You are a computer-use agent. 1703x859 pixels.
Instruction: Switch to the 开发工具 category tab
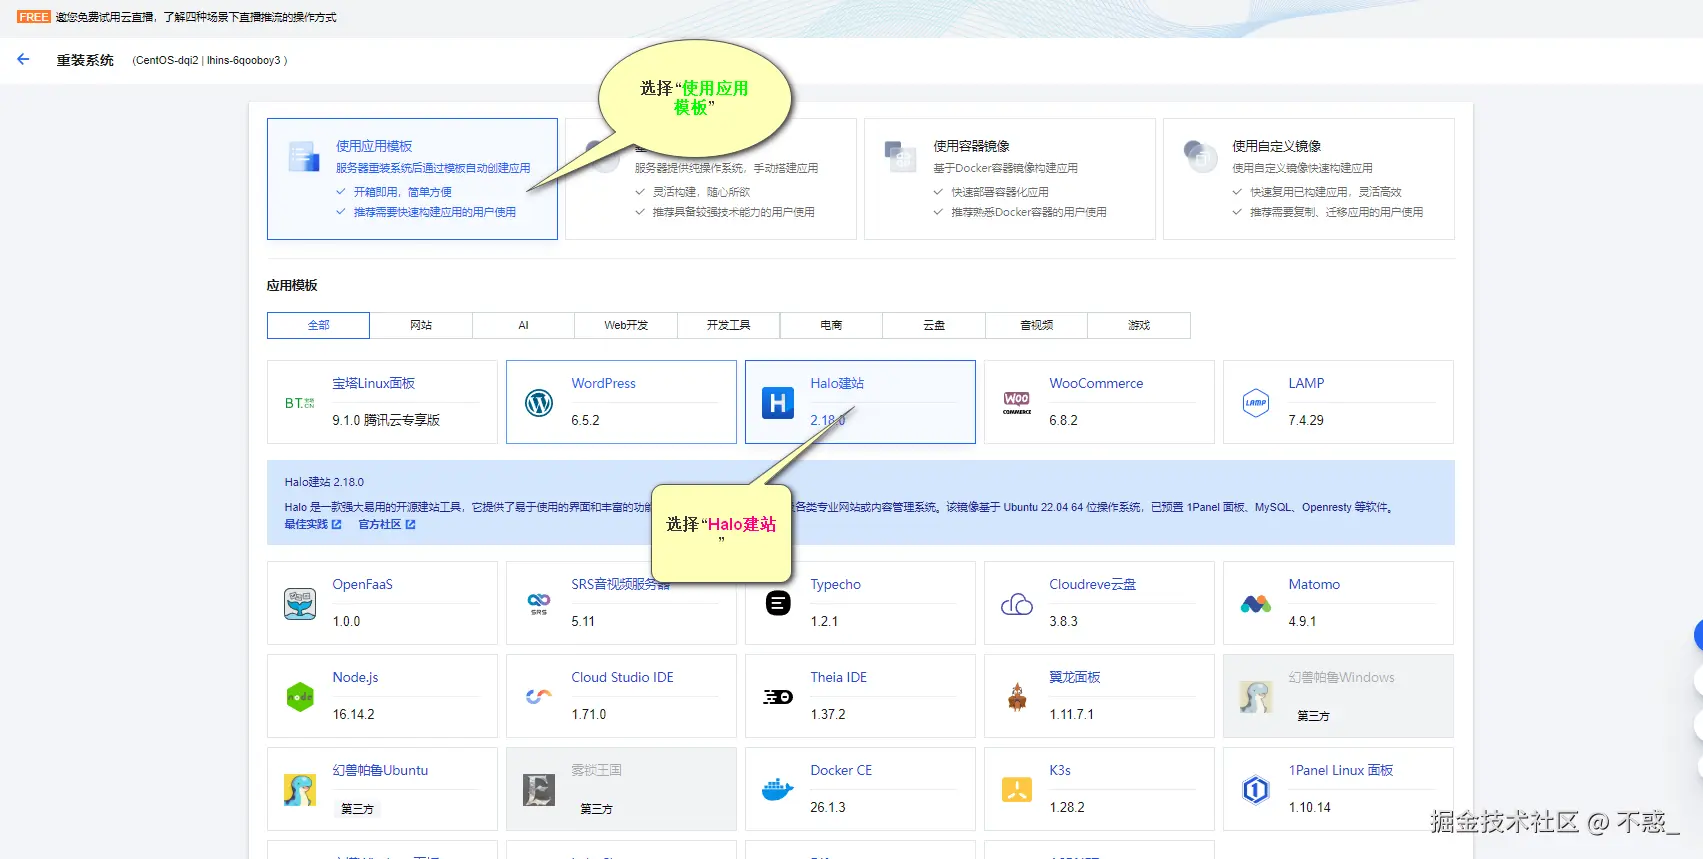coord(728,325)
